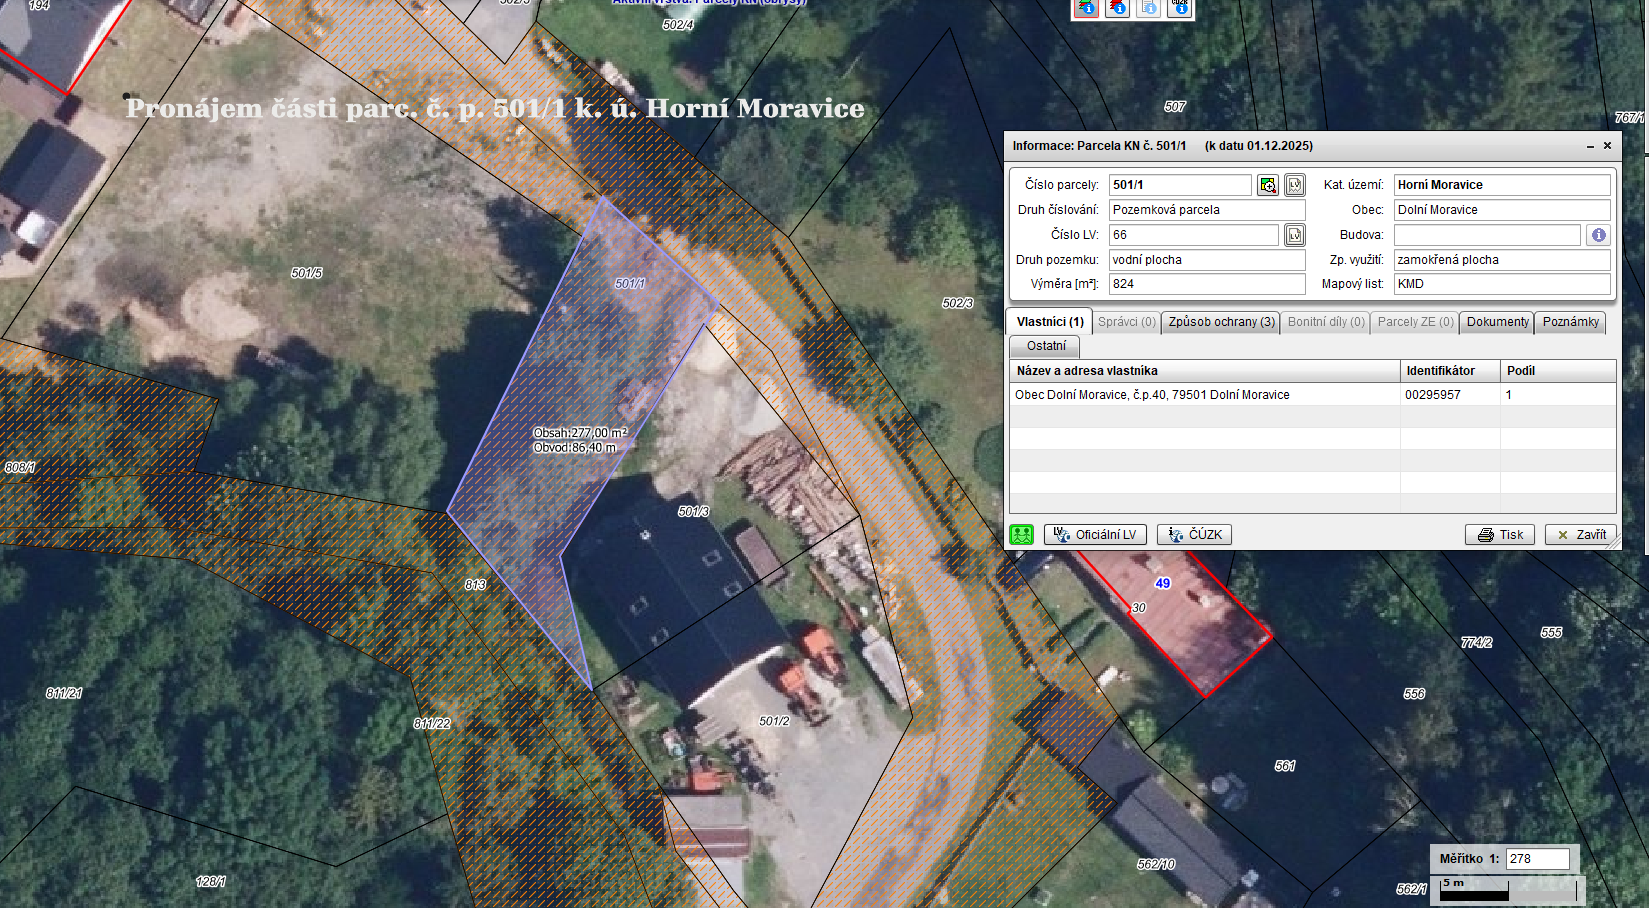The image size is (1649, 908).
Task: Switch to the Způsob ochrany (3) tab
Action: pos(1221,322)
